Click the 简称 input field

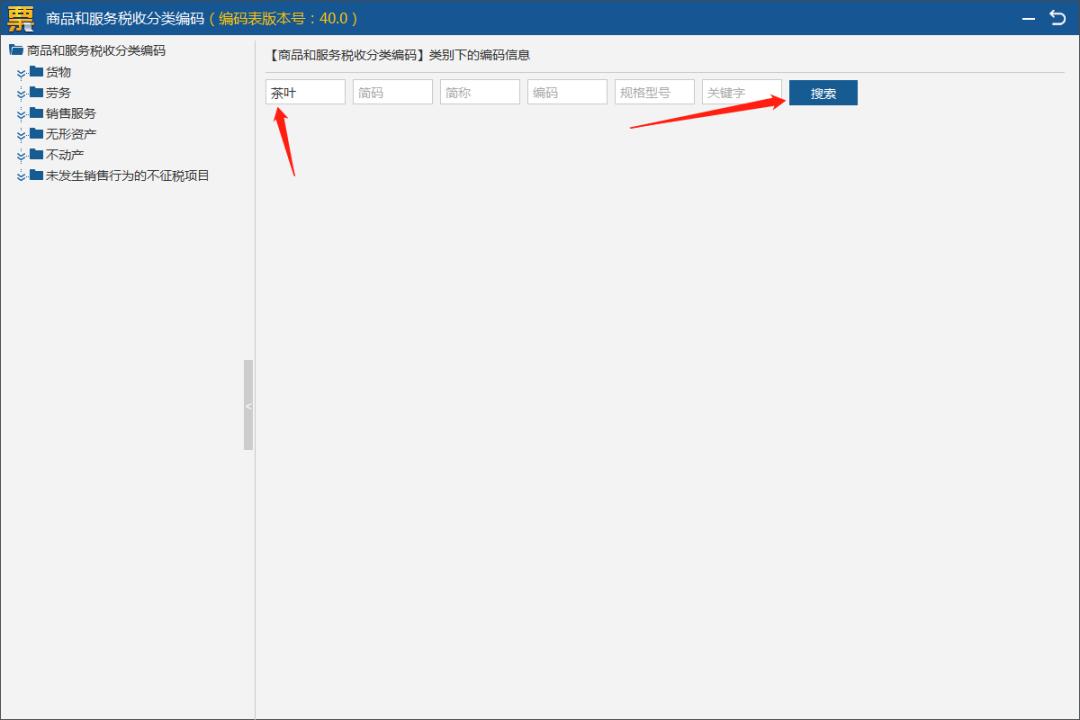[480, 92]
